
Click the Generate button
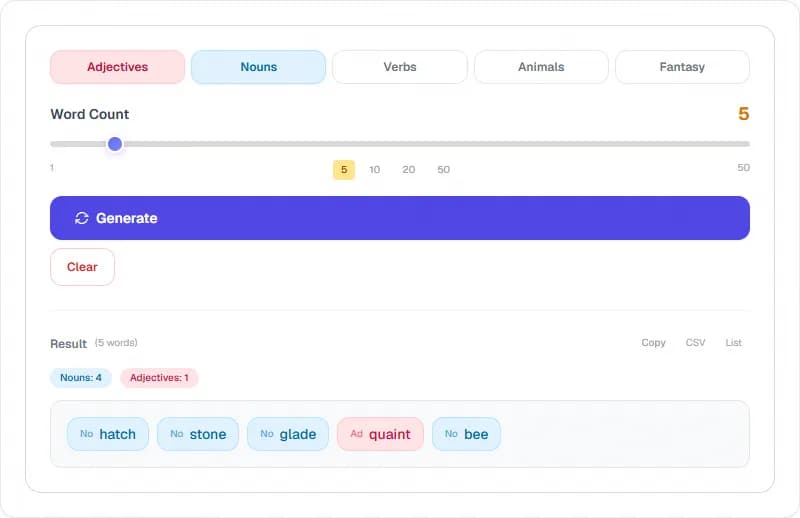[400, 218]
